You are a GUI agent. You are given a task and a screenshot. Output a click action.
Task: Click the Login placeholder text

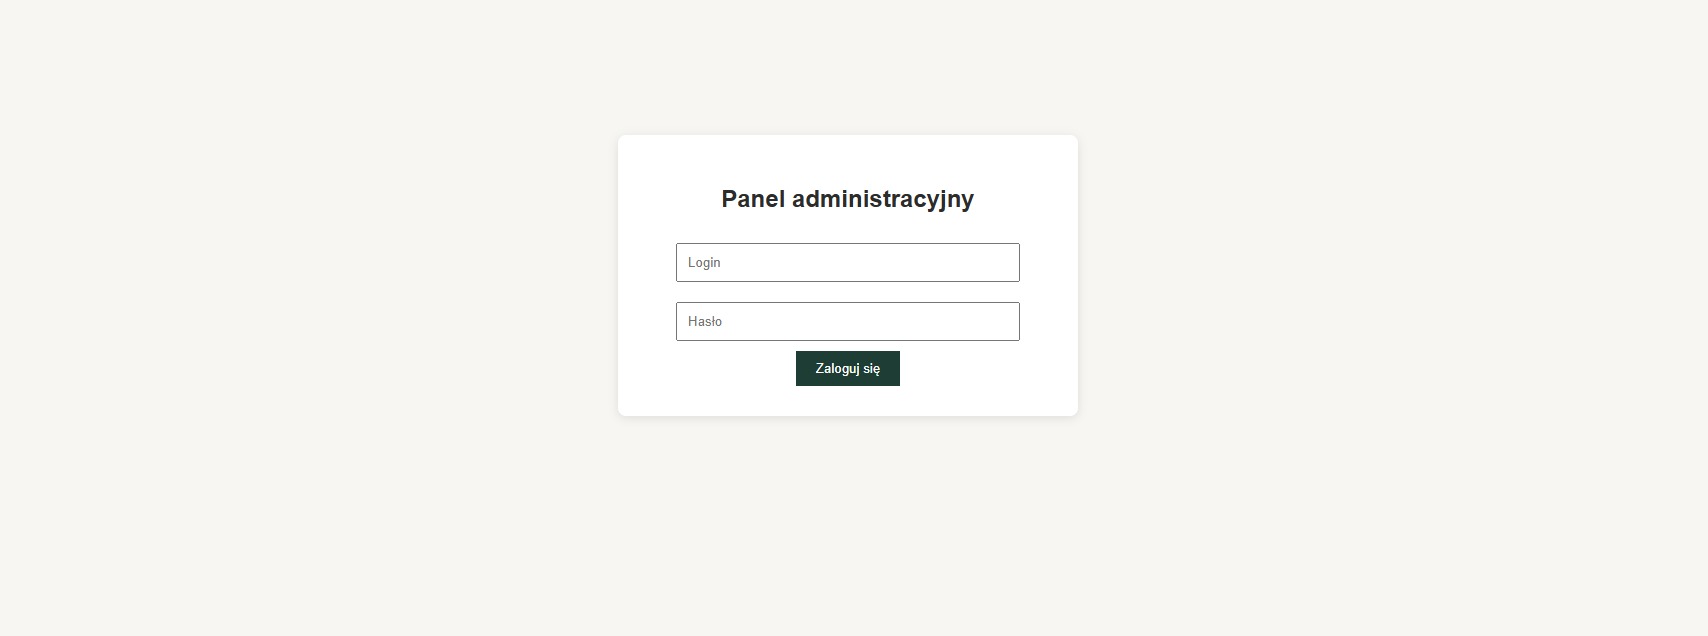704,262
